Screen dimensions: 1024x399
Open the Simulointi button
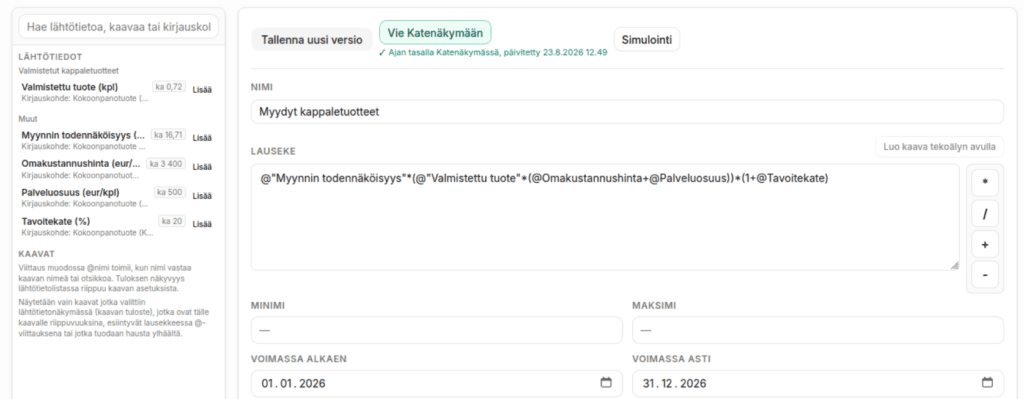(x=647, y=40)
